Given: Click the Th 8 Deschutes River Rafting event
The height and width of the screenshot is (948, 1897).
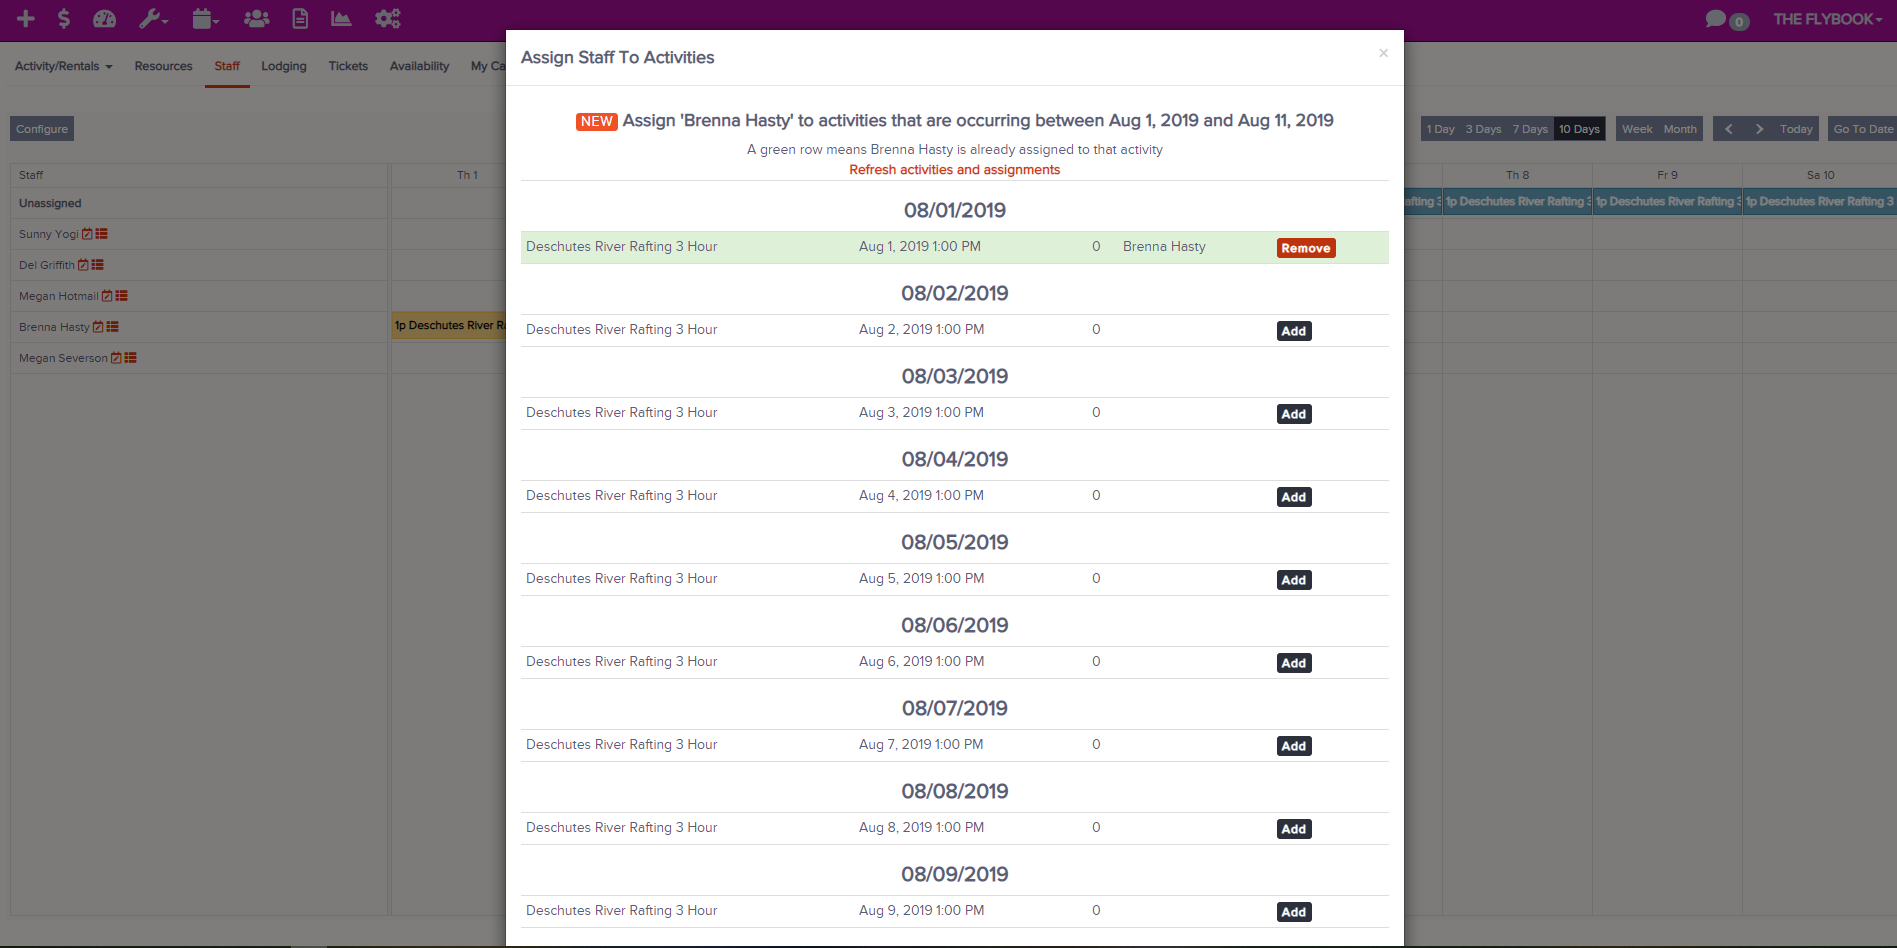Looking at the screenshot, I should [1517, 201].
